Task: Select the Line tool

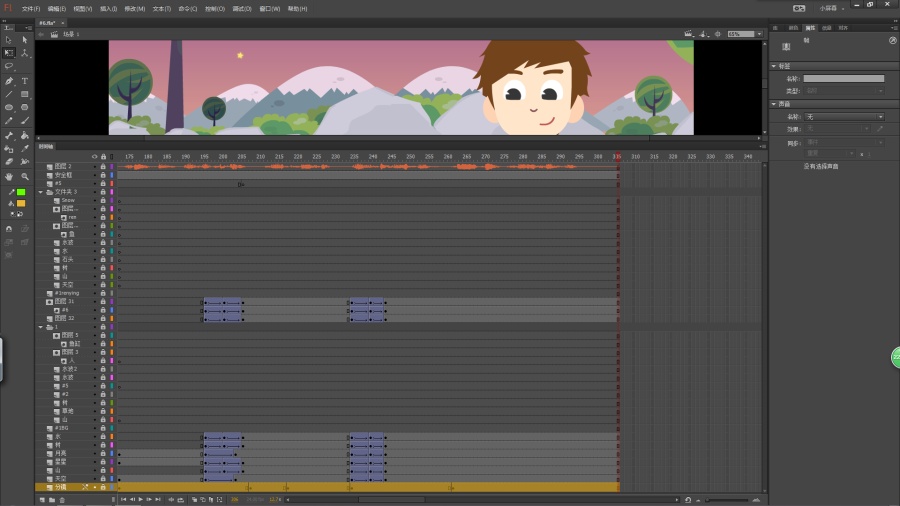Action: (9, 94)
